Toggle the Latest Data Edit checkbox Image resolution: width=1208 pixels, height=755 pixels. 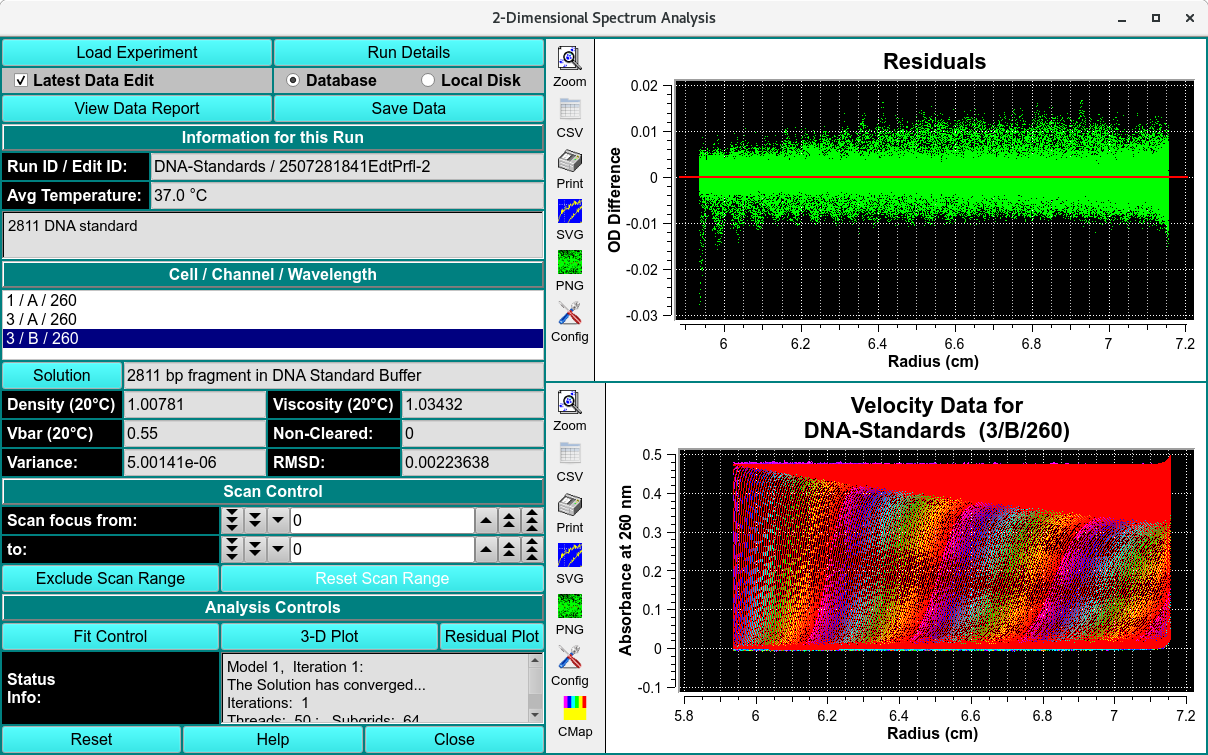(21, 80)
